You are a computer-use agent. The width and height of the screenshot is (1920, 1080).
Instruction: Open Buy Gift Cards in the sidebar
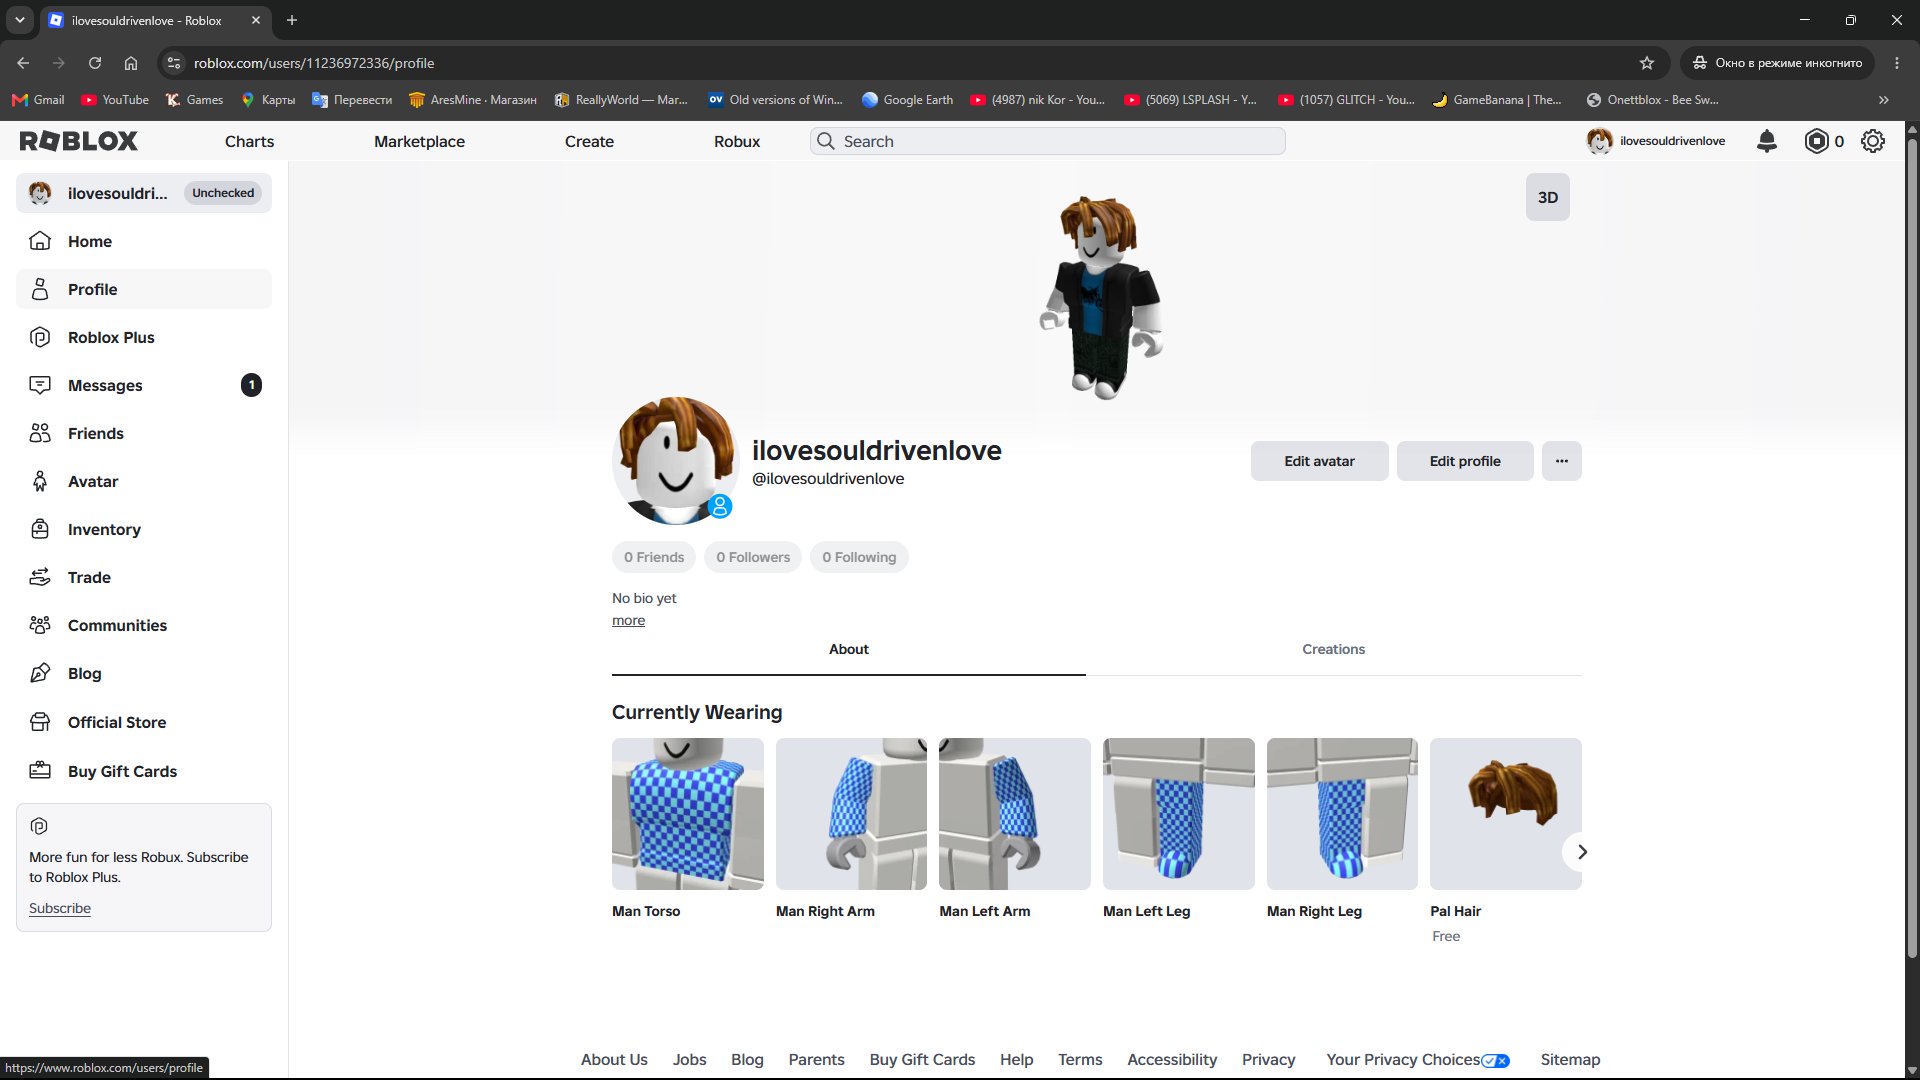point(144,771)
